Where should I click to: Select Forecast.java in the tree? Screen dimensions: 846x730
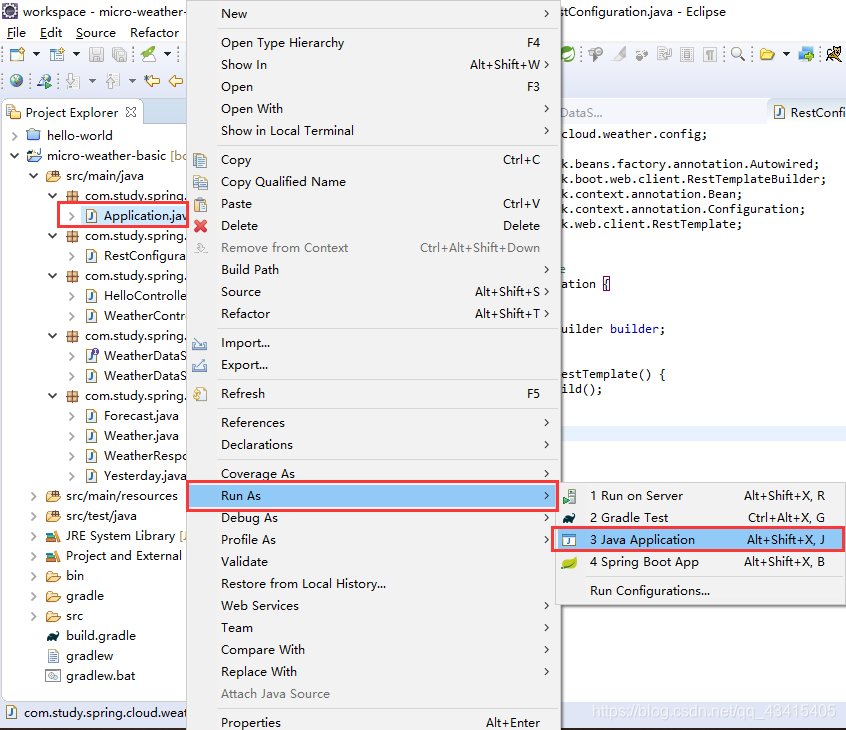(x=141, y=415)
